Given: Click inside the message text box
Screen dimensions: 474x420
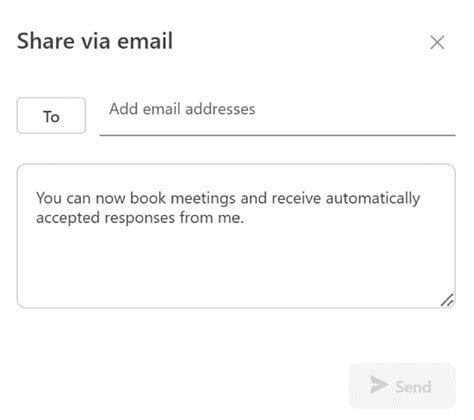Looking at the screenshot, I should pyautogui.click(x=236, y=236).
